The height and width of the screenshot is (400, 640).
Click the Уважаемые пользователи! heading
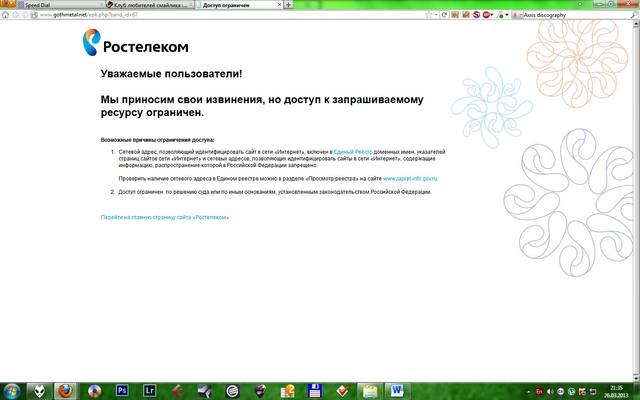pyautogui.click(x=171, y=74)
